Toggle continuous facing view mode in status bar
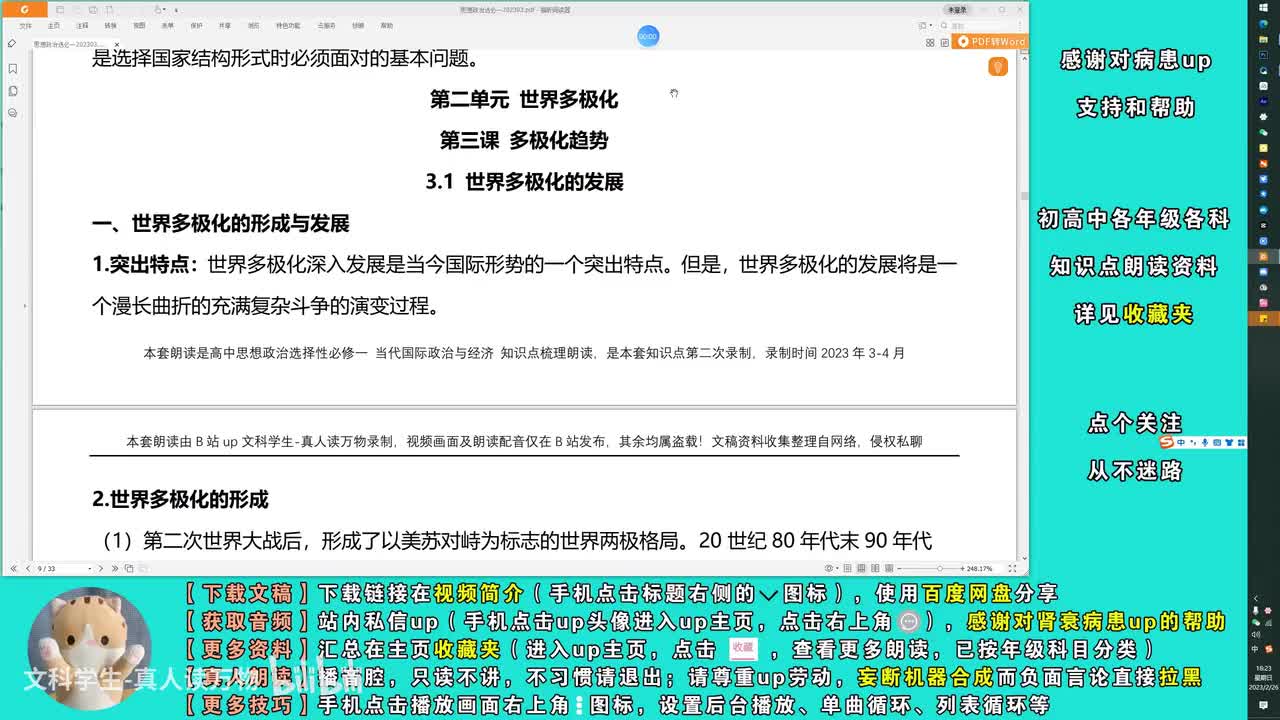This screenshot has width=1280, height=720. click(888, 568)
